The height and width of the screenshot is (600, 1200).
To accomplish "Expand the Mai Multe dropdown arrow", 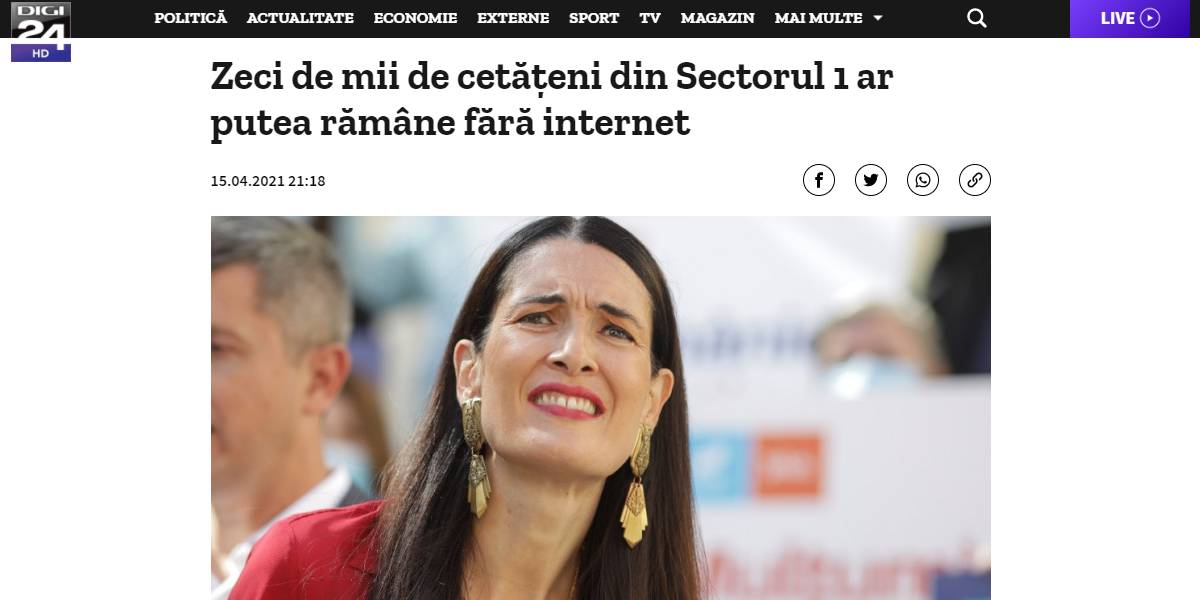I will [878, 18].
